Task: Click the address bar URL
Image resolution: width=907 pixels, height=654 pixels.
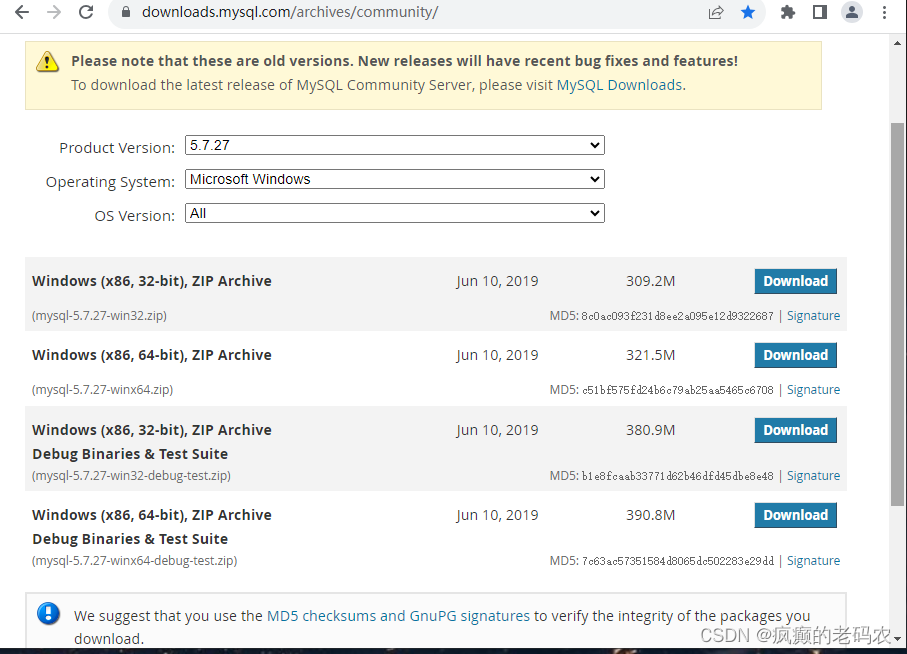Action: pos(290,12)
